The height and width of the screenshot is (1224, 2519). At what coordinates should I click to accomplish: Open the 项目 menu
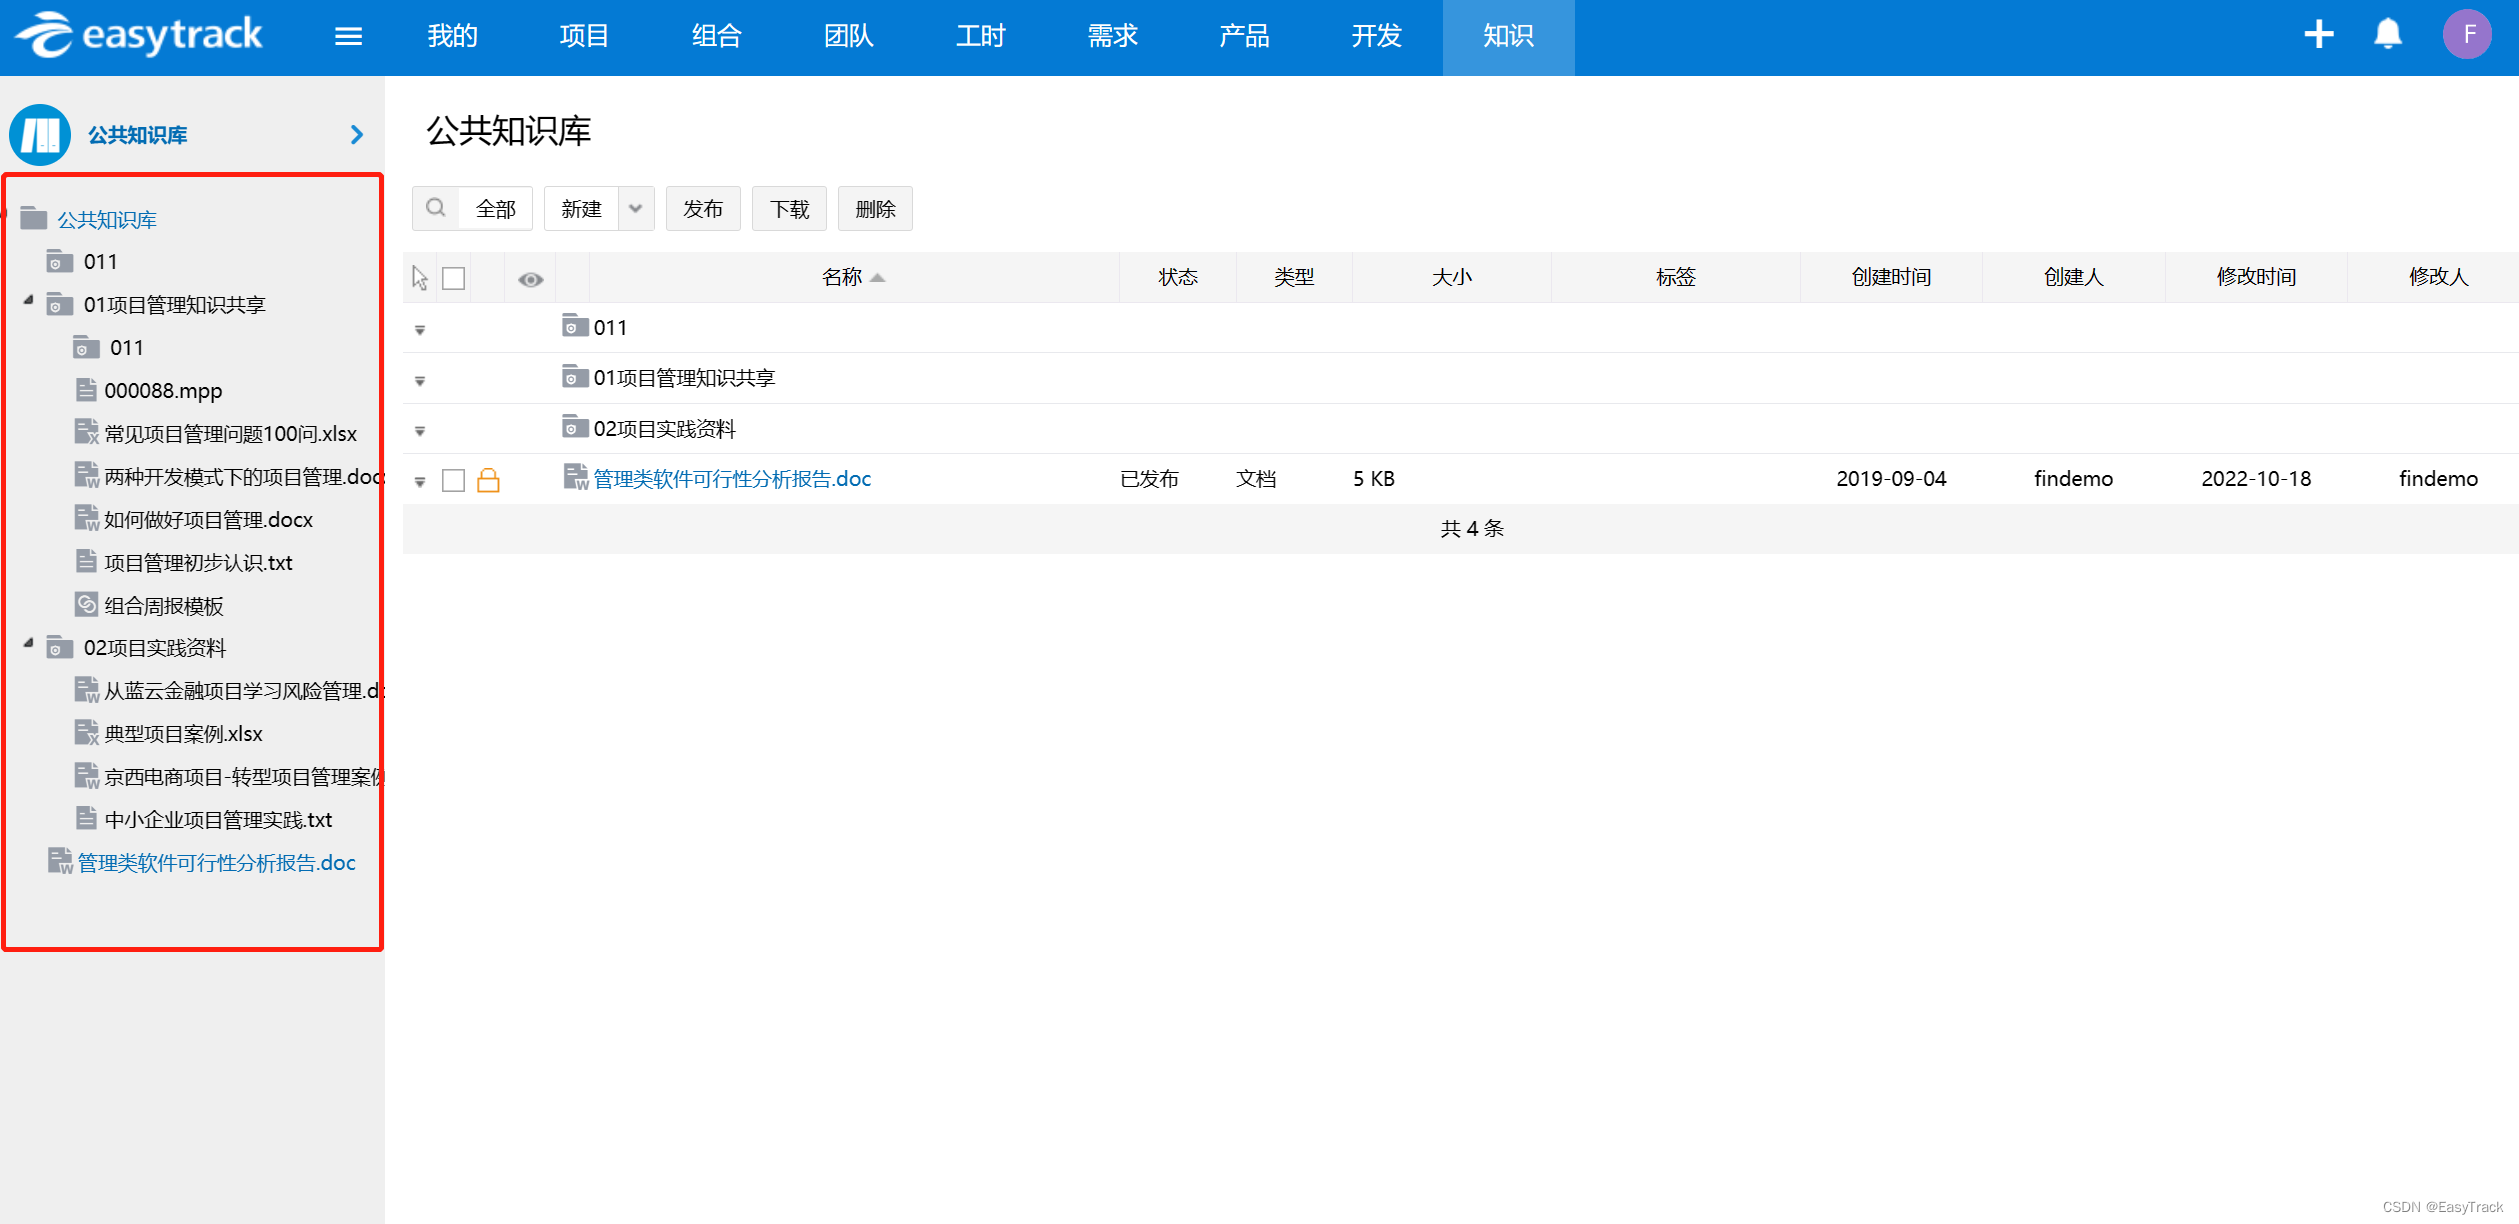pyautogui.click(x=584, y=36)
